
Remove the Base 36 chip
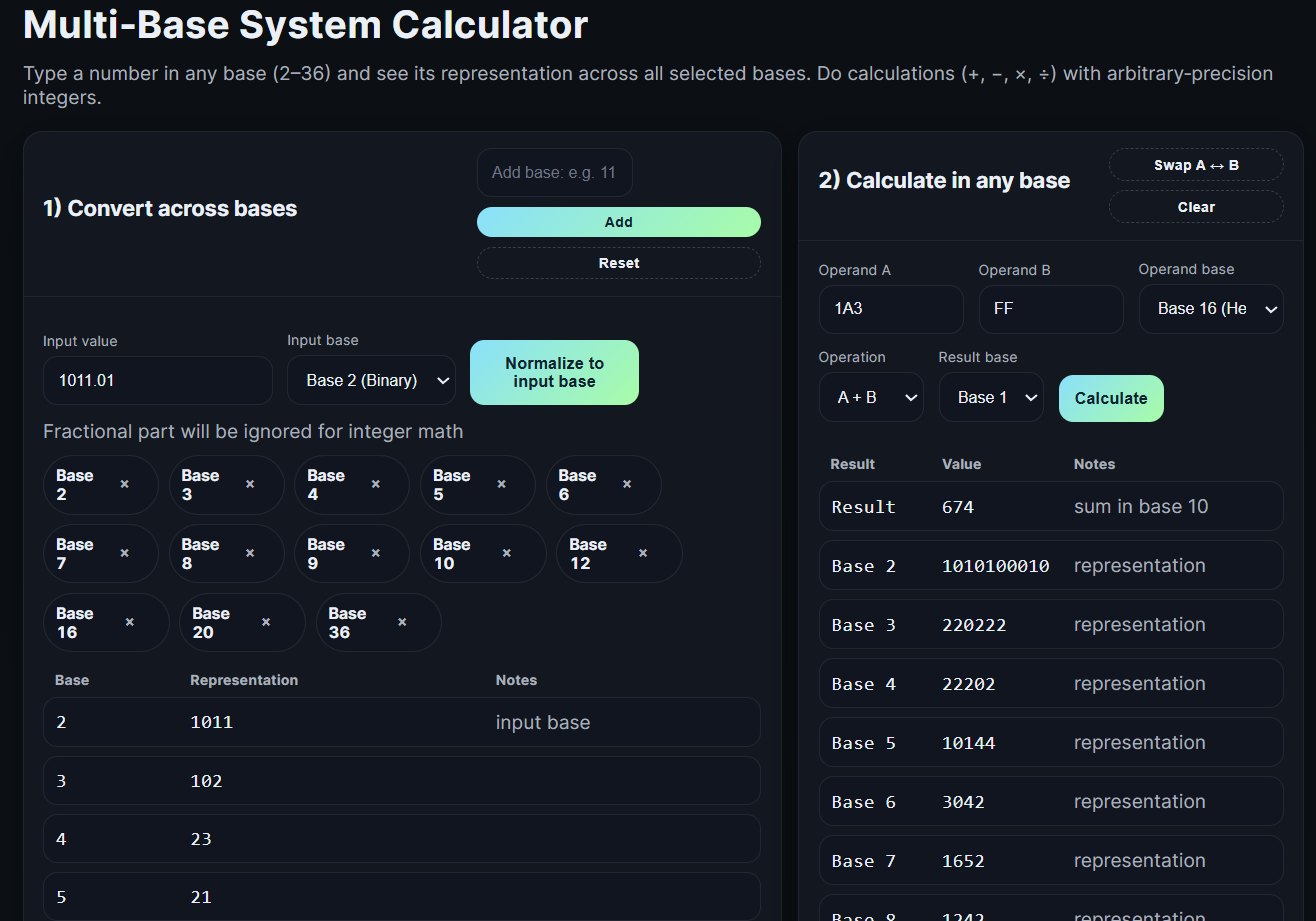click(403, 622)
